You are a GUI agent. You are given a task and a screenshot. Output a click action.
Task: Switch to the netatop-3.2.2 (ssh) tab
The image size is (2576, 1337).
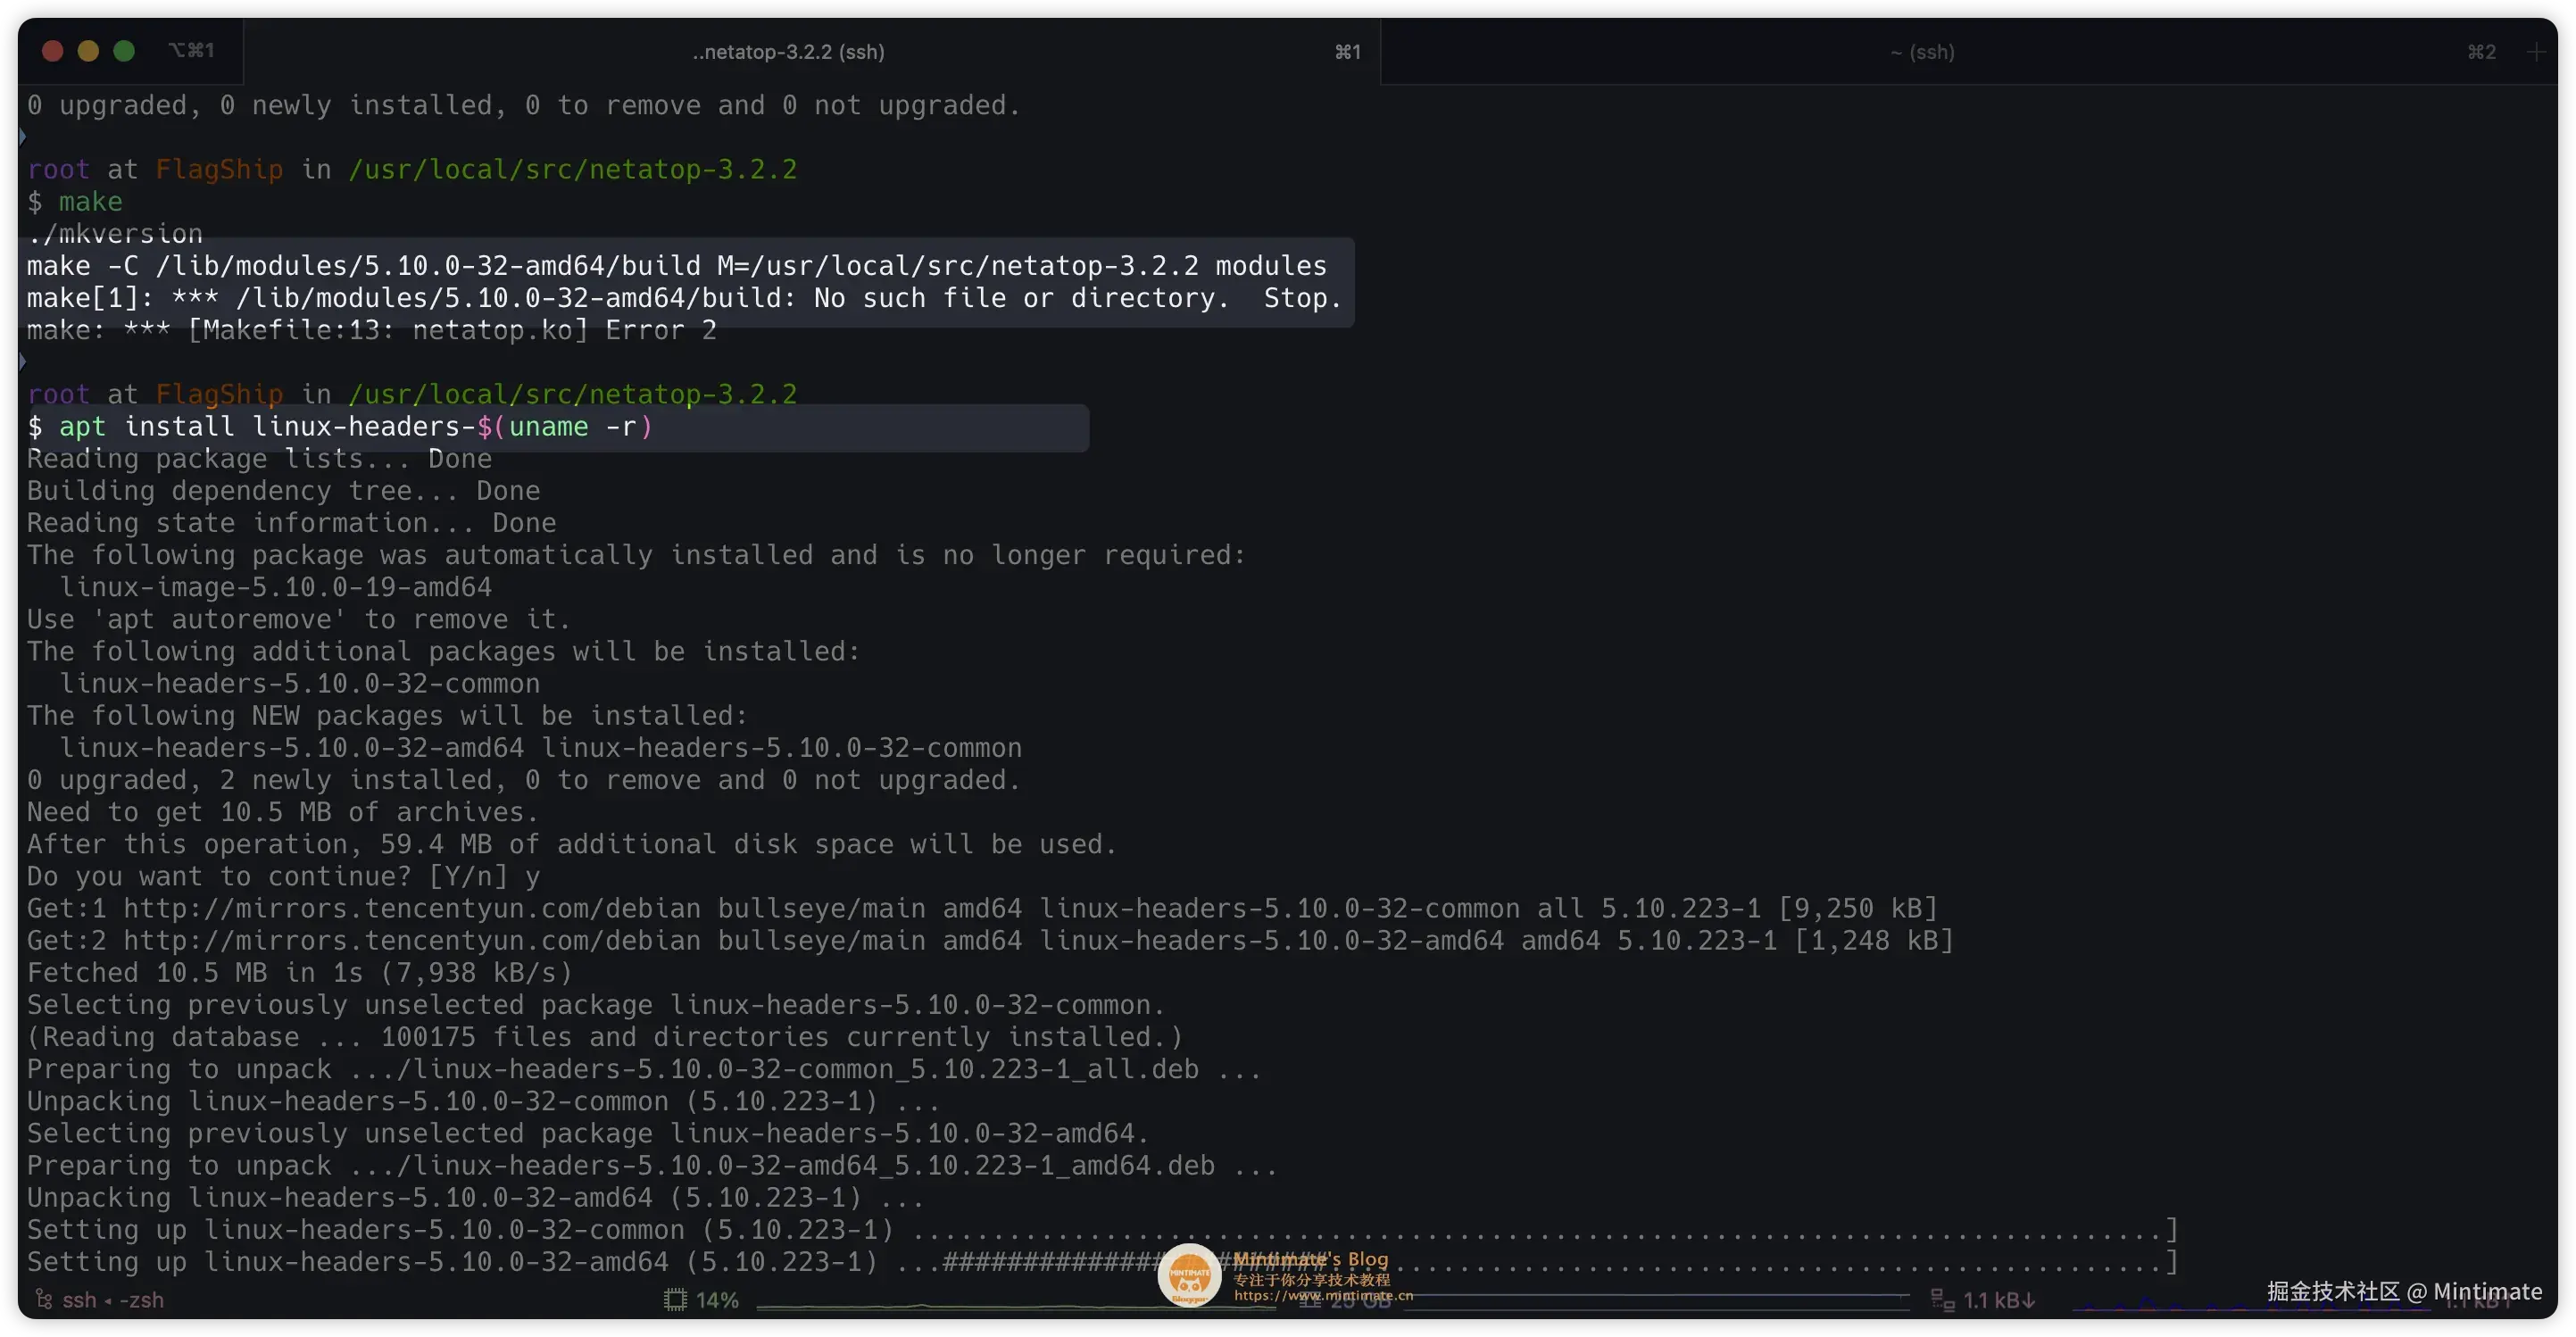coord(788,52)
